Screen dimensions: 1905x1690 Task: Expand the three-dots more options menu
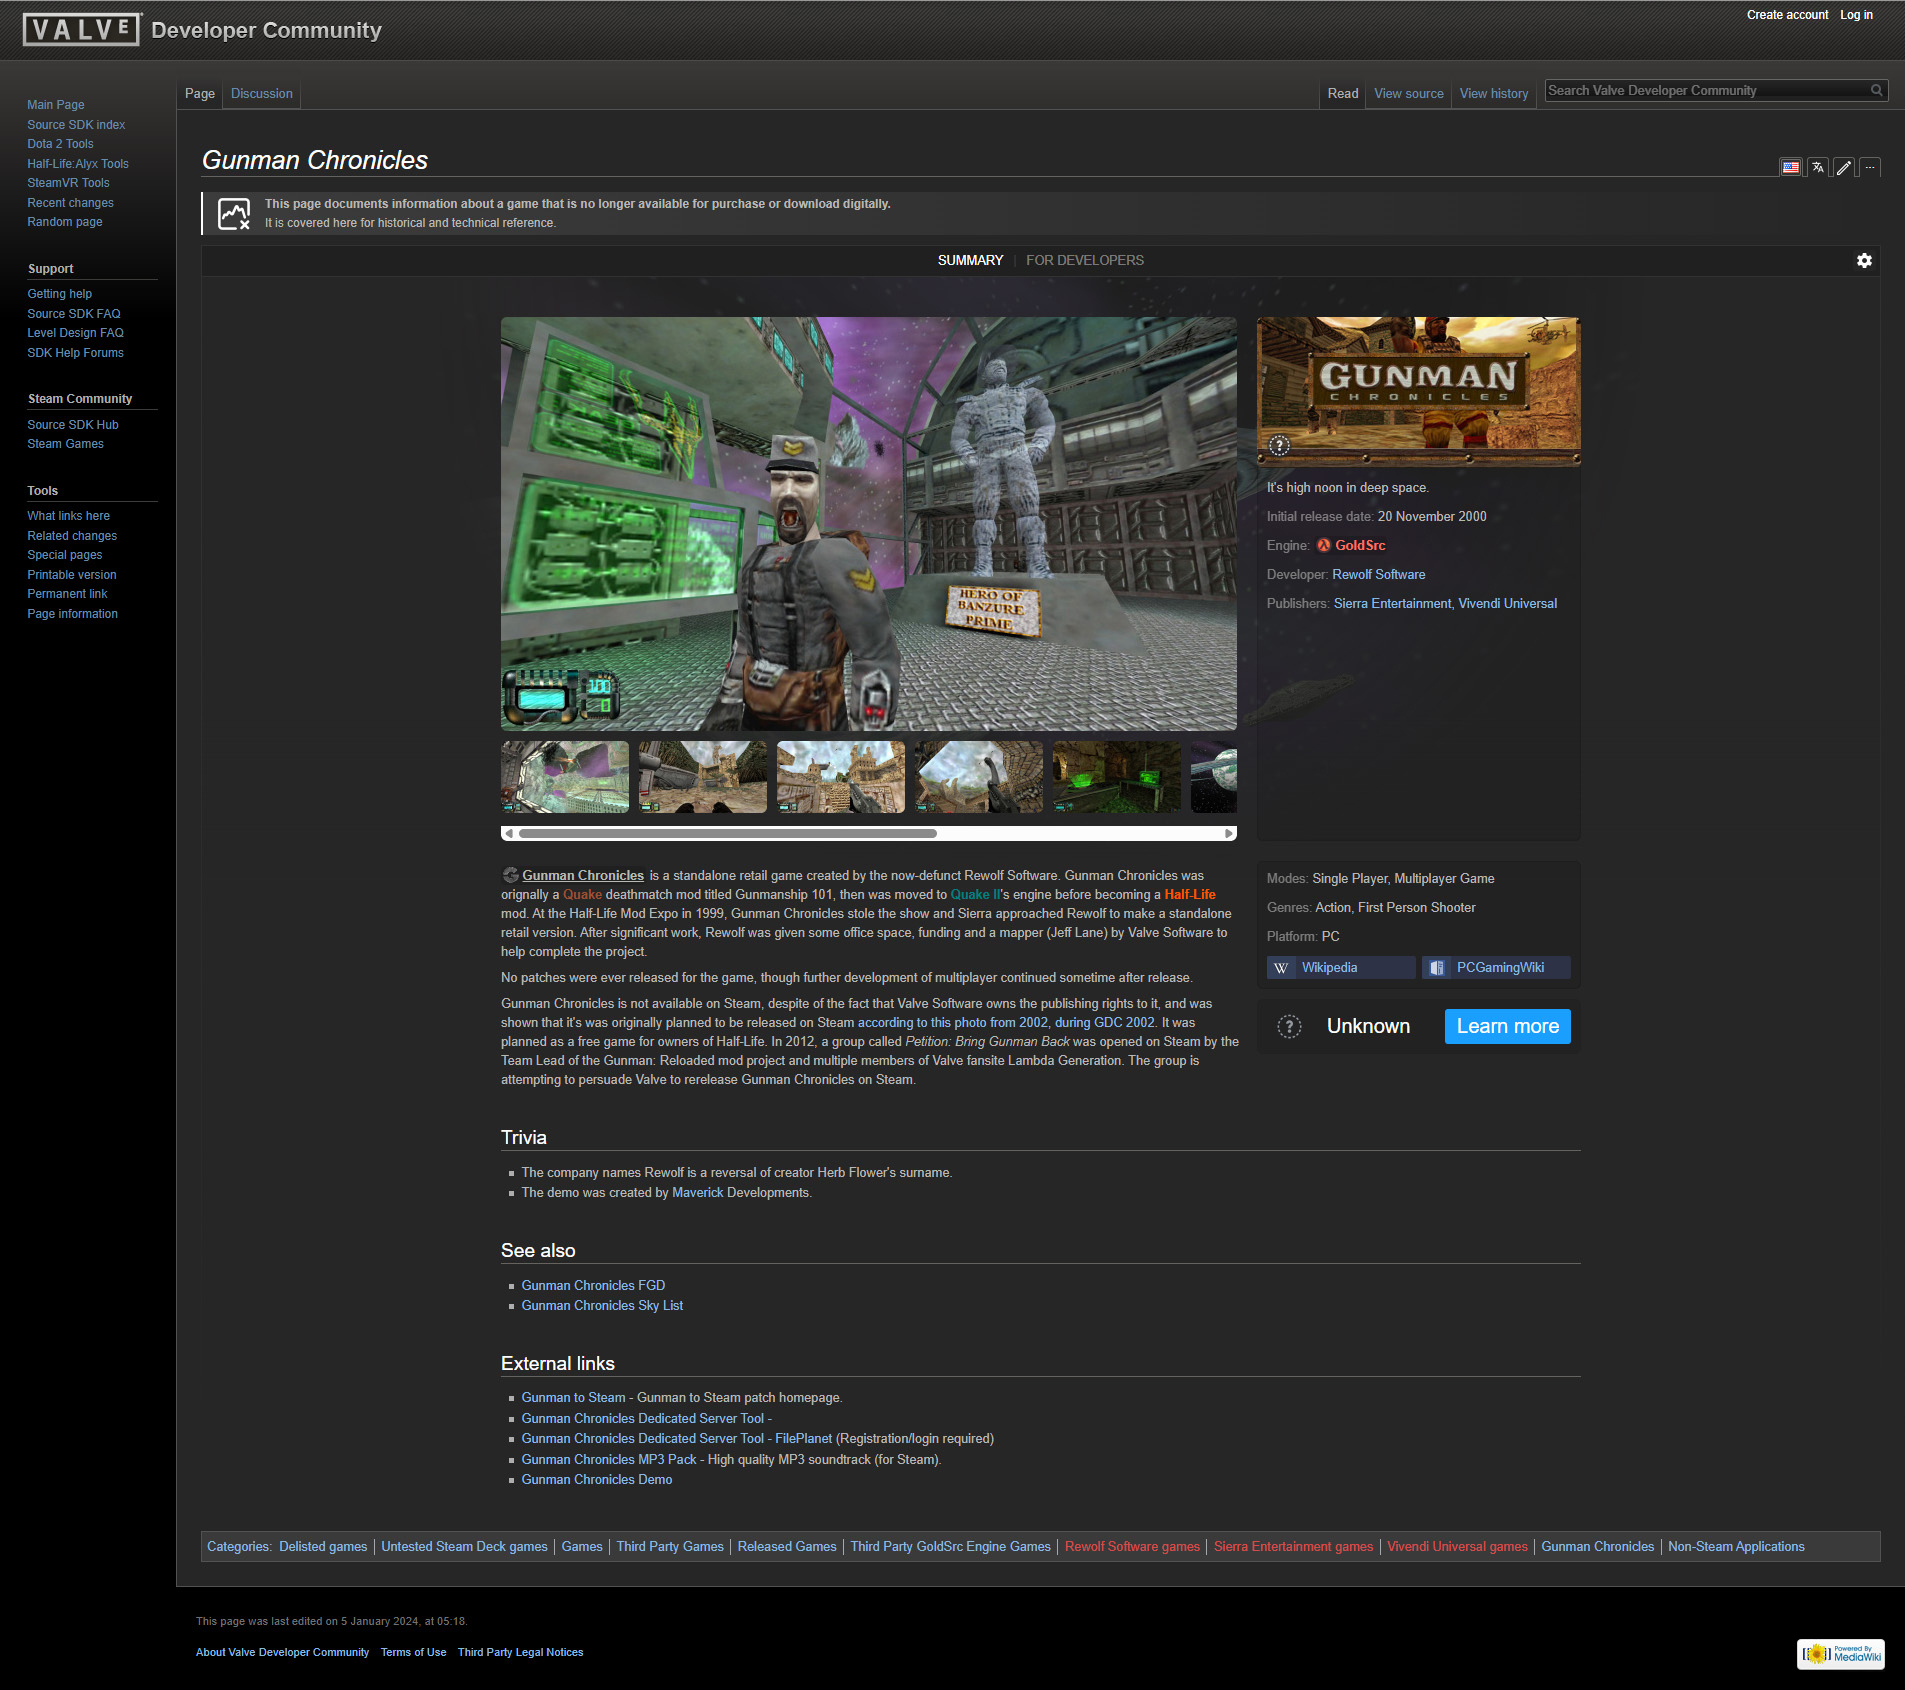click(x=1870, y=167)
